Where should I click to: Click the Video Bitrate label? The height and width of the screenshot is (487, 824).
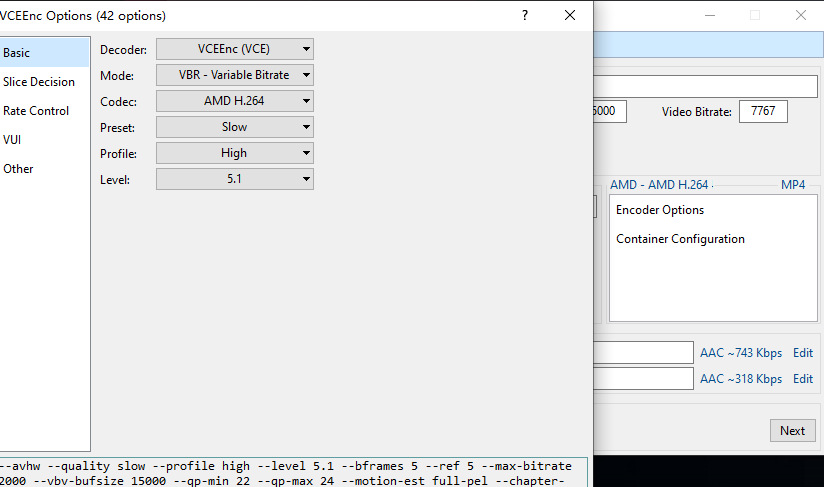pos(697,112)
